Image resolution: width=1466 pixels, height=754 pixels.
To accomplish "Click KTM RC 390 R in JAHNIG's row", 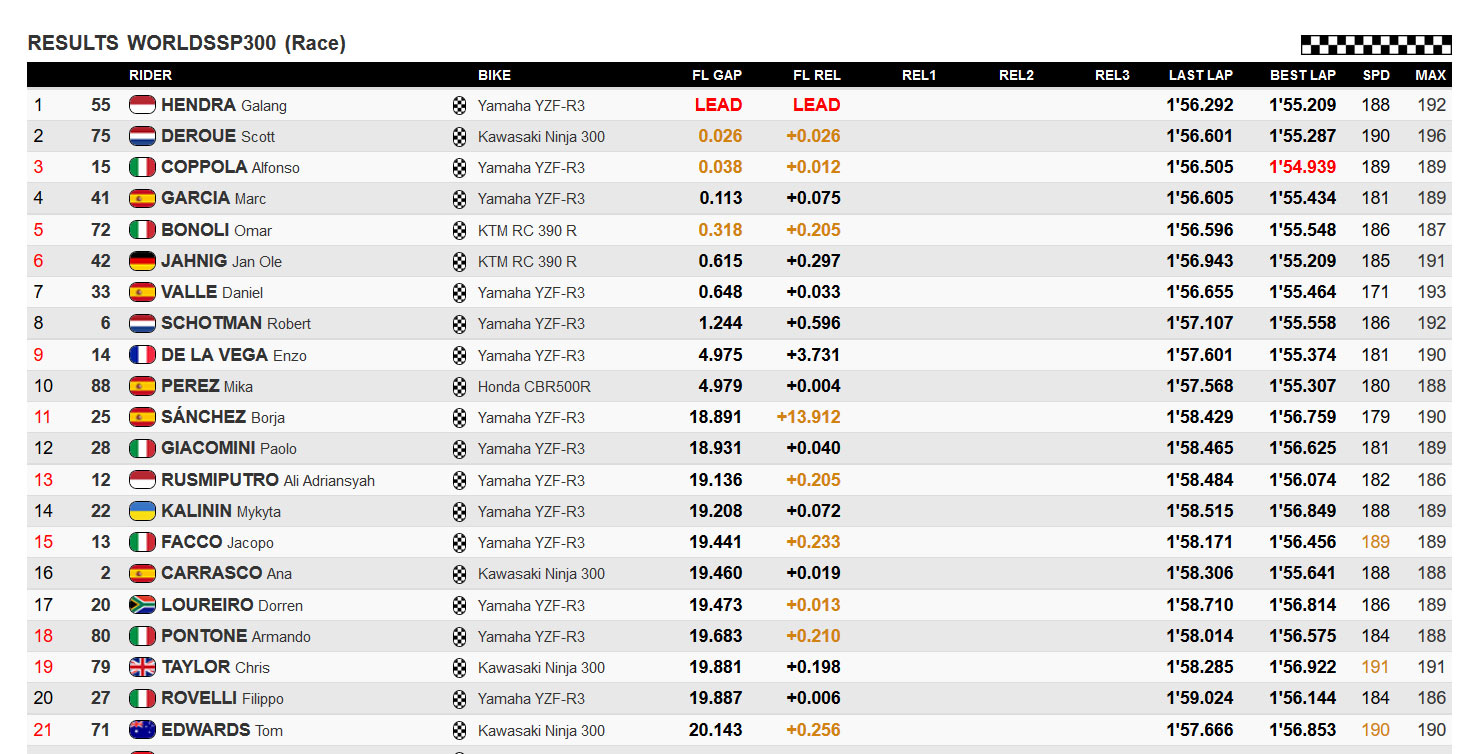I will [527, 261].
